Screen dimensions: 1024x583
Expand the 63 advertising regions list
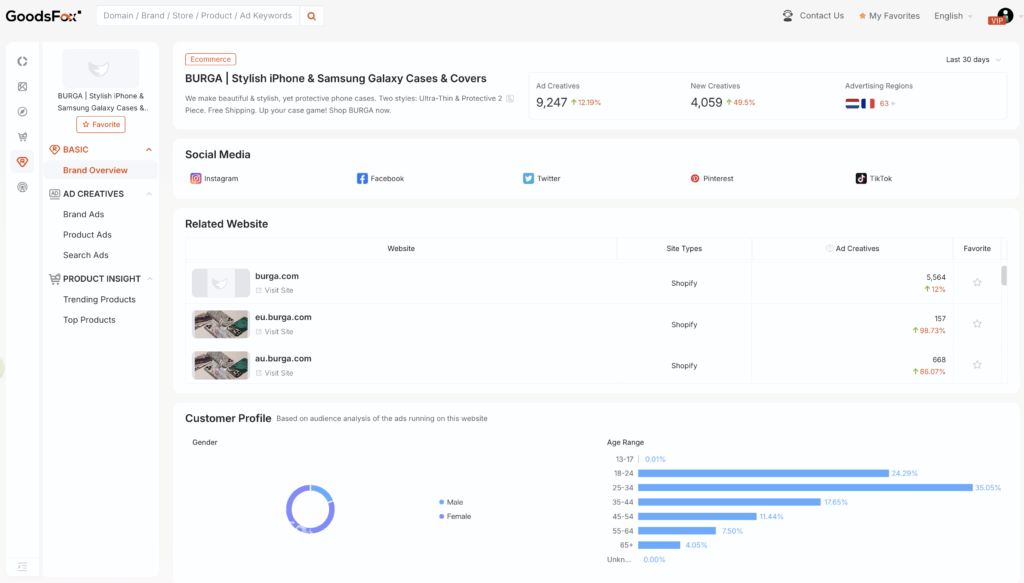(888, 103)
